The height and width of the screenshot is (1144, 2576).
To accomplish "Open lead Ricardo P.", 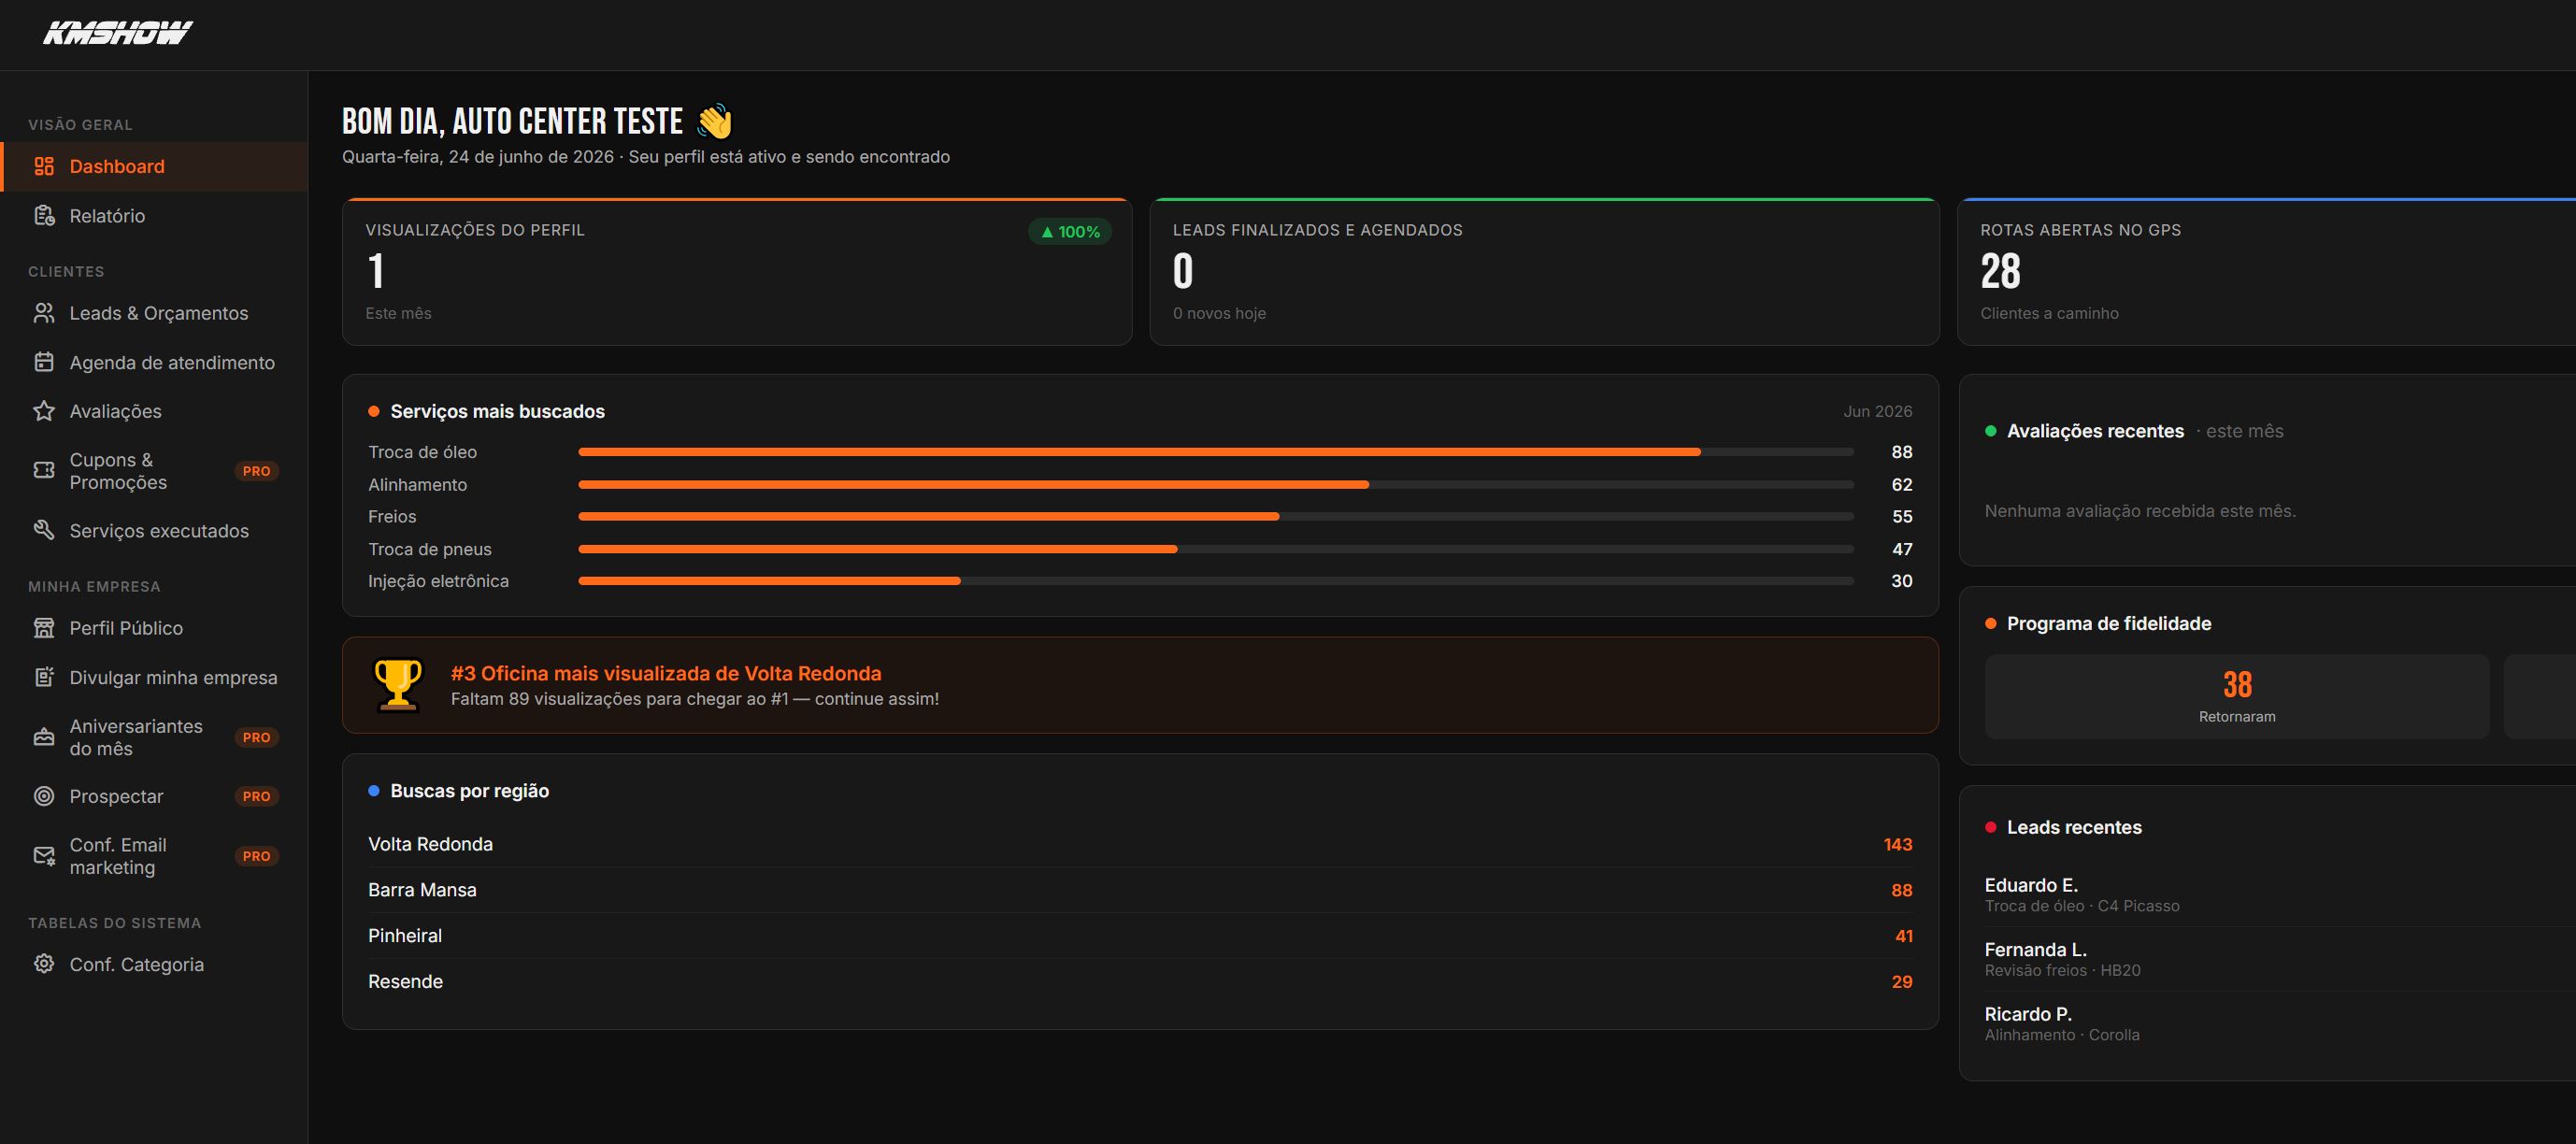I will tap(2280, 1023).
